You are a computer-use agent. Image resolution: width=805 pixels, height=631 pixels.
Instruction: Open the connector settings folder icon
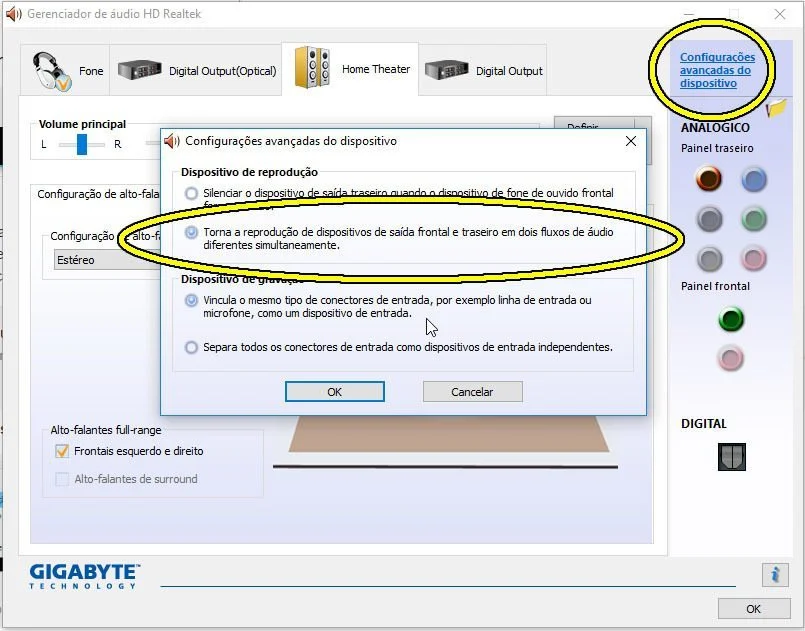coord(776,108)
